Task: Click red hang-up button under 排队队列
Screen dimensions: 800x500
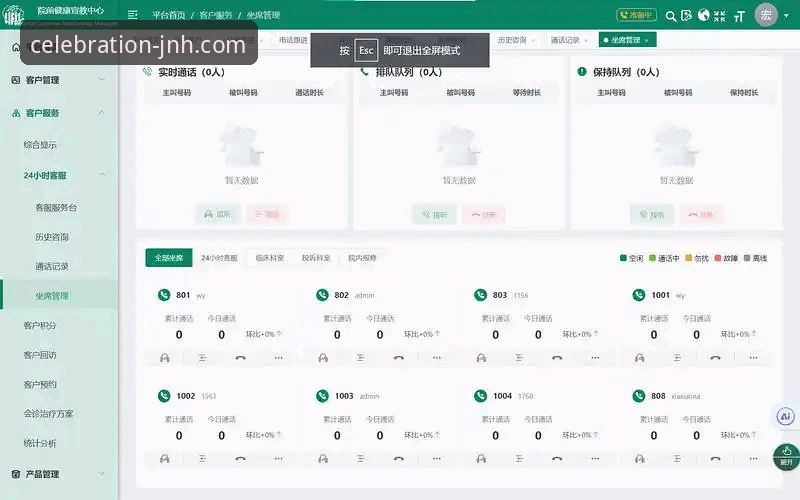Action: pos(484,215)
